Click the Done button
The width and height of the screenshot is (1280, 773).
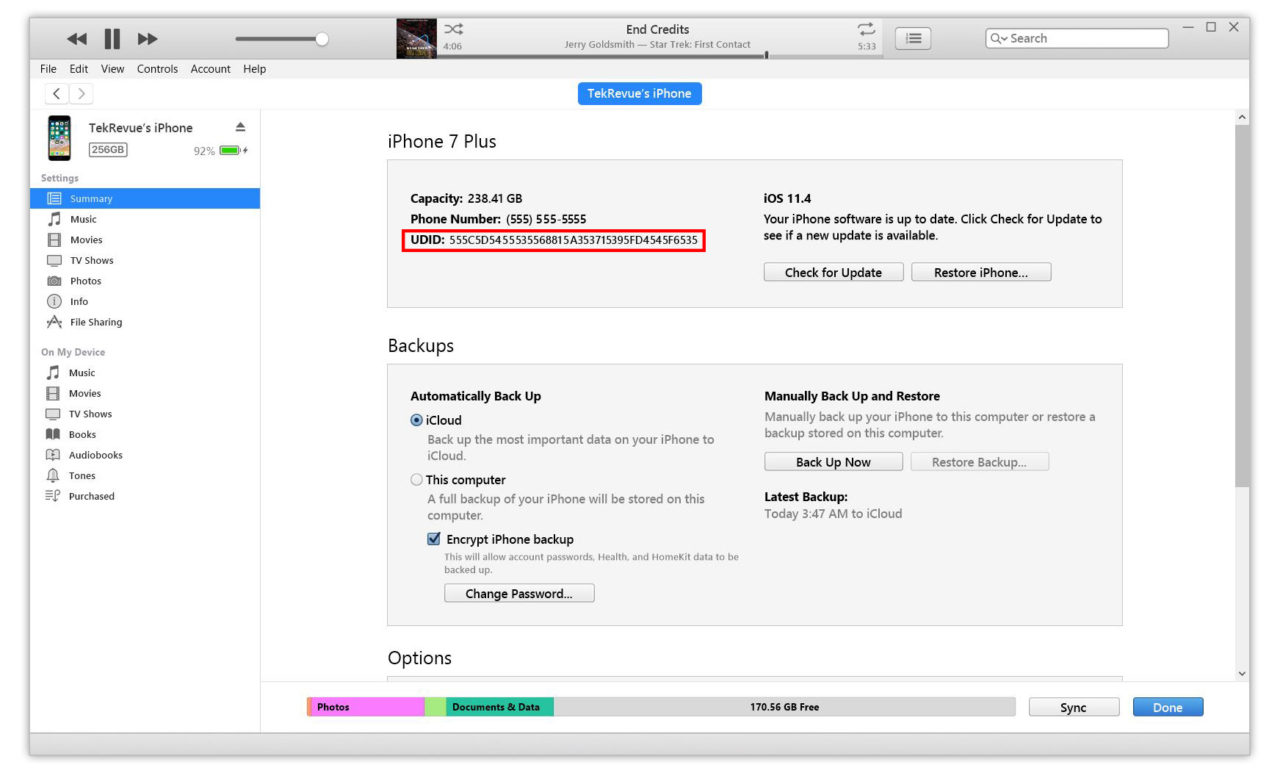(x=1168, y=707)
